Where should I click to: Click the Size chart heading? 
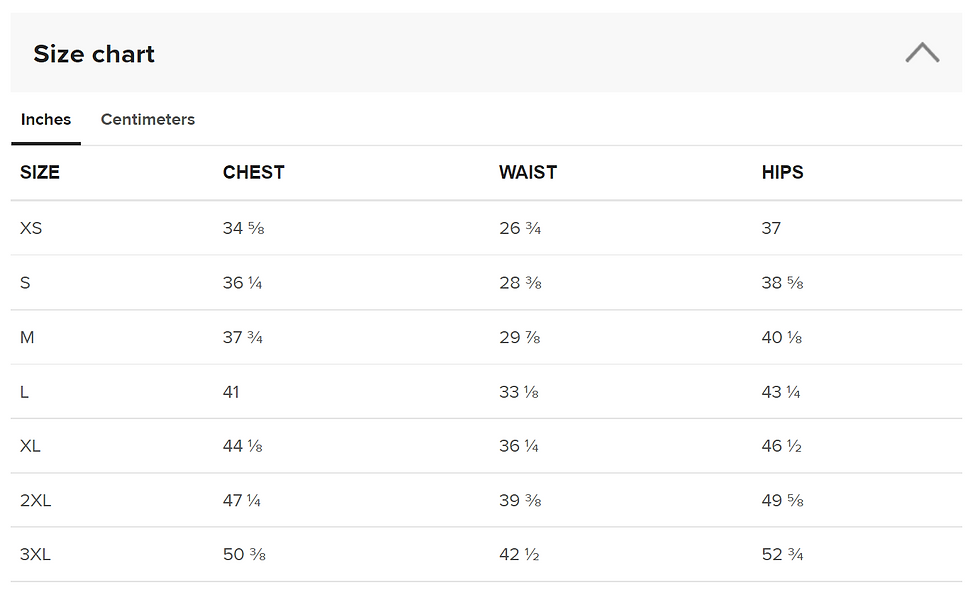coord(94,54)
